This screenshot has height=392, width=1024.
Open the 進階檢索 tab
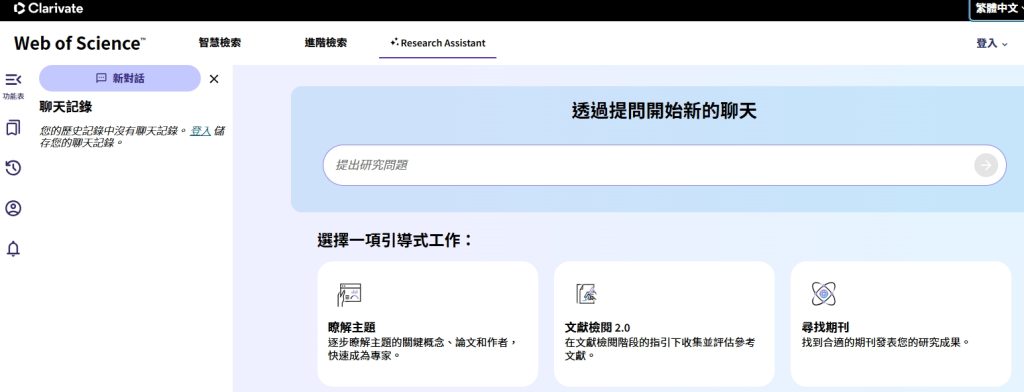[x=325, y=42]
